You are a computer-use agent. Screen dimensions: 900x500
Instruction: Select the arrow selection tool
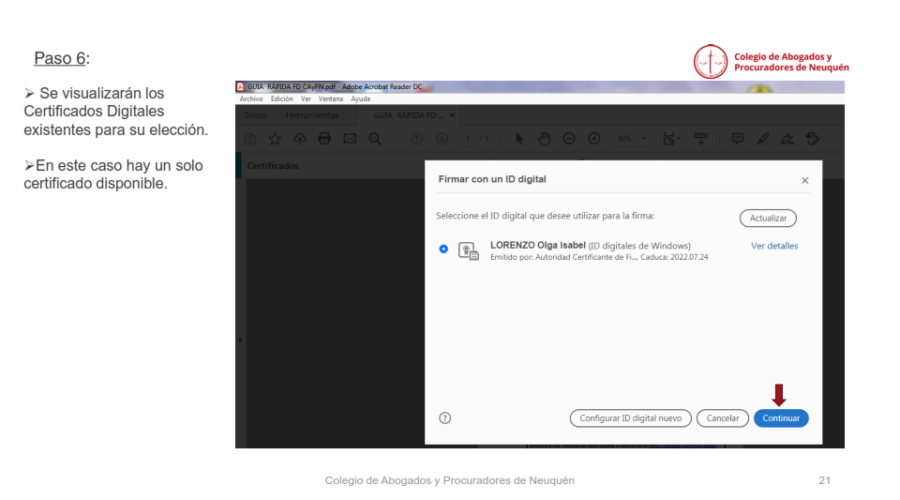pos(519,138)
